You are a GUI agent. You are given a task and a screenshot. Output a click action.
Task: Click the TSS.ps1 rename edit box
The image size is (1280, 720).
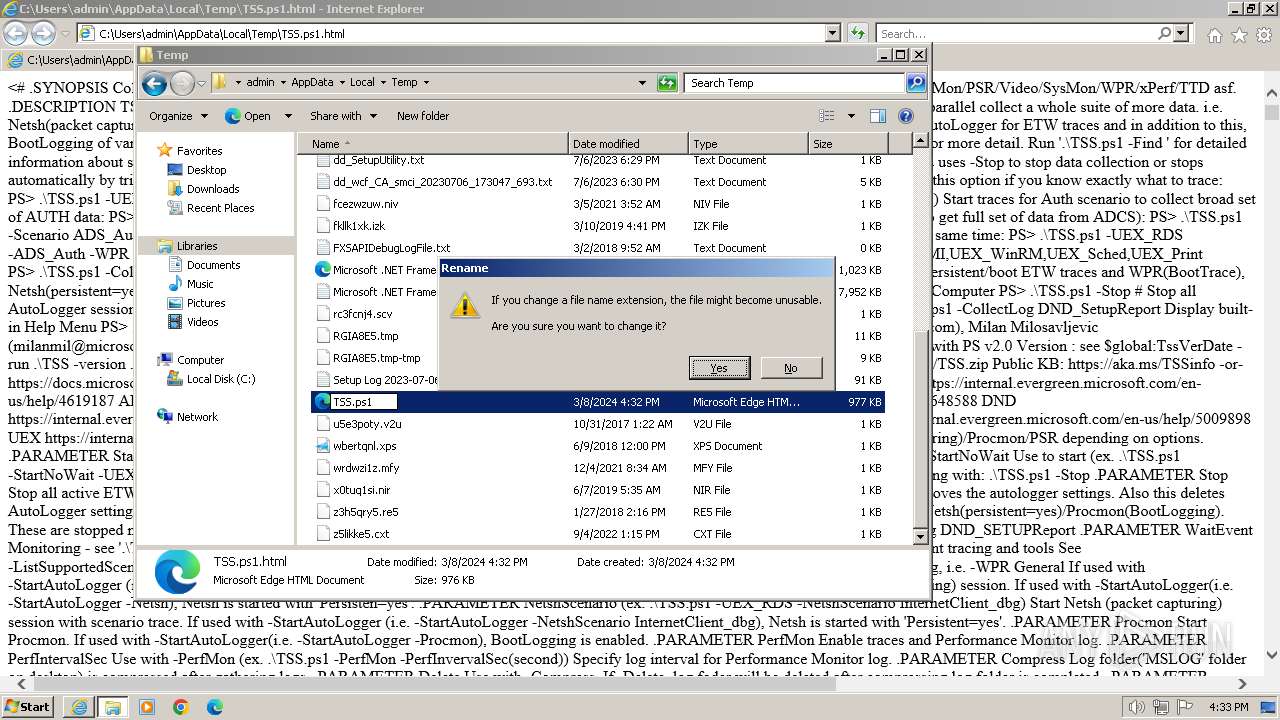(364, 402)
